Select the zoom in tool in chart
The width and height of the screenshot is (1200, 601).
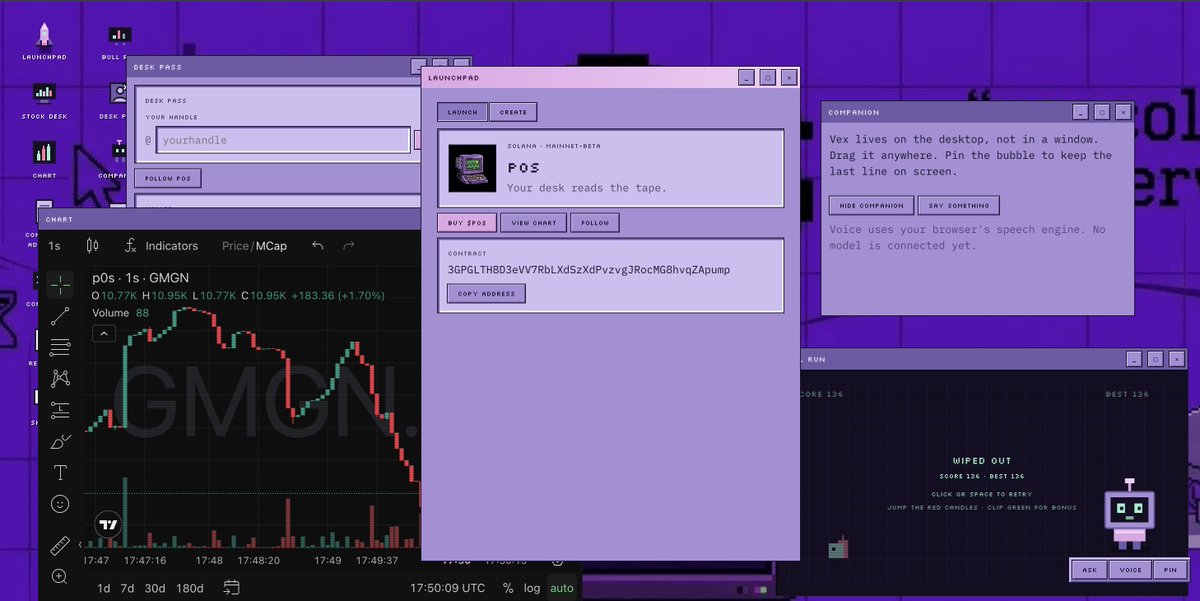pos(60,577)
